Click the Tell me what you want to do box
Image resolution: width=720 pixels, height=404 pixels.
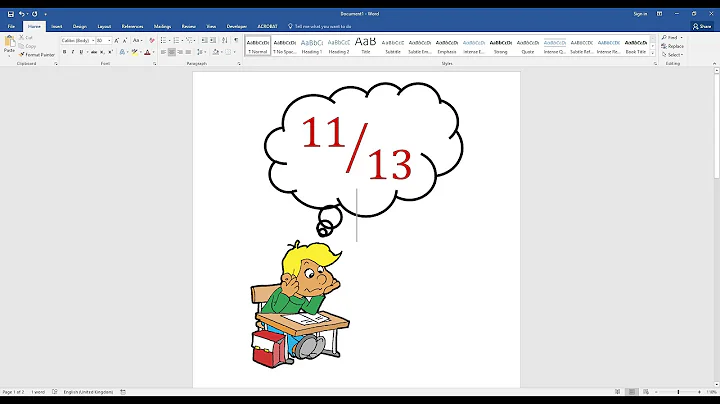pyautogui.click(x=322, y=26)
